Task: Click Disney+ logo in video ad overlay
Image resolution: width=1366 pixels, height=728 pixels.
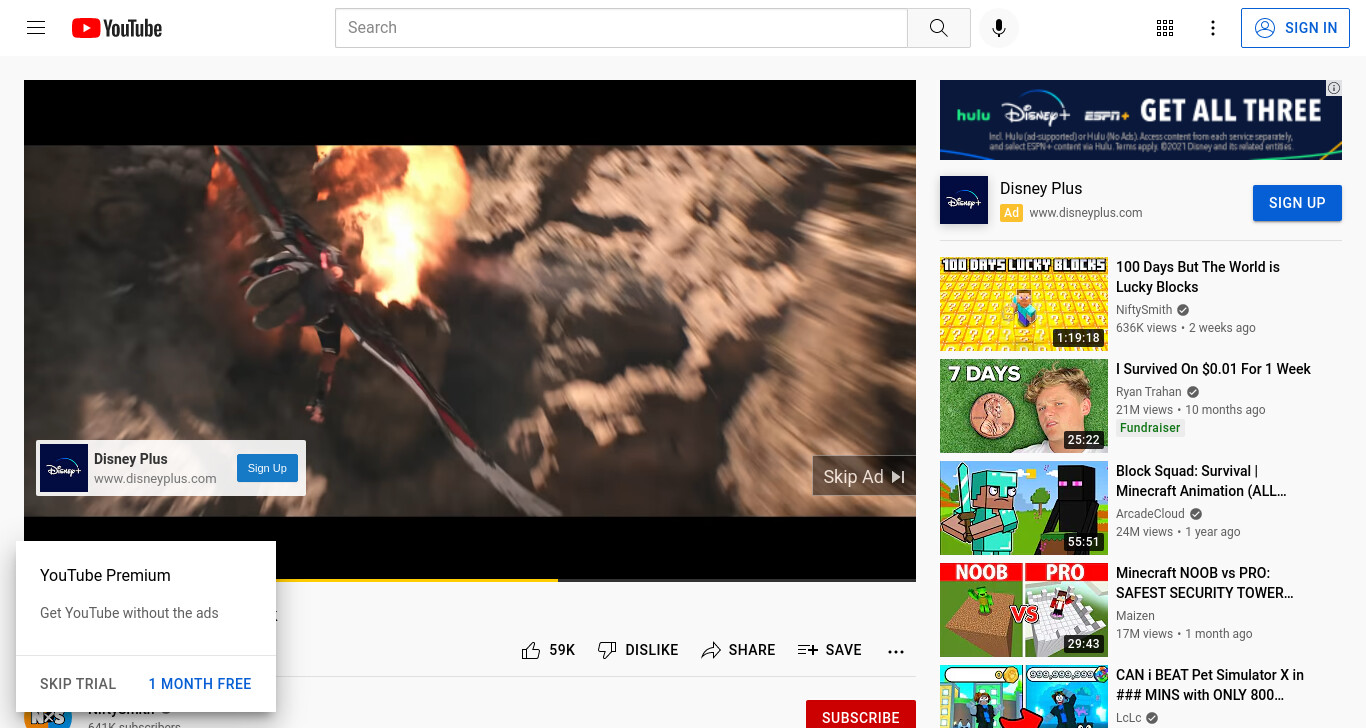Action: 64,468
